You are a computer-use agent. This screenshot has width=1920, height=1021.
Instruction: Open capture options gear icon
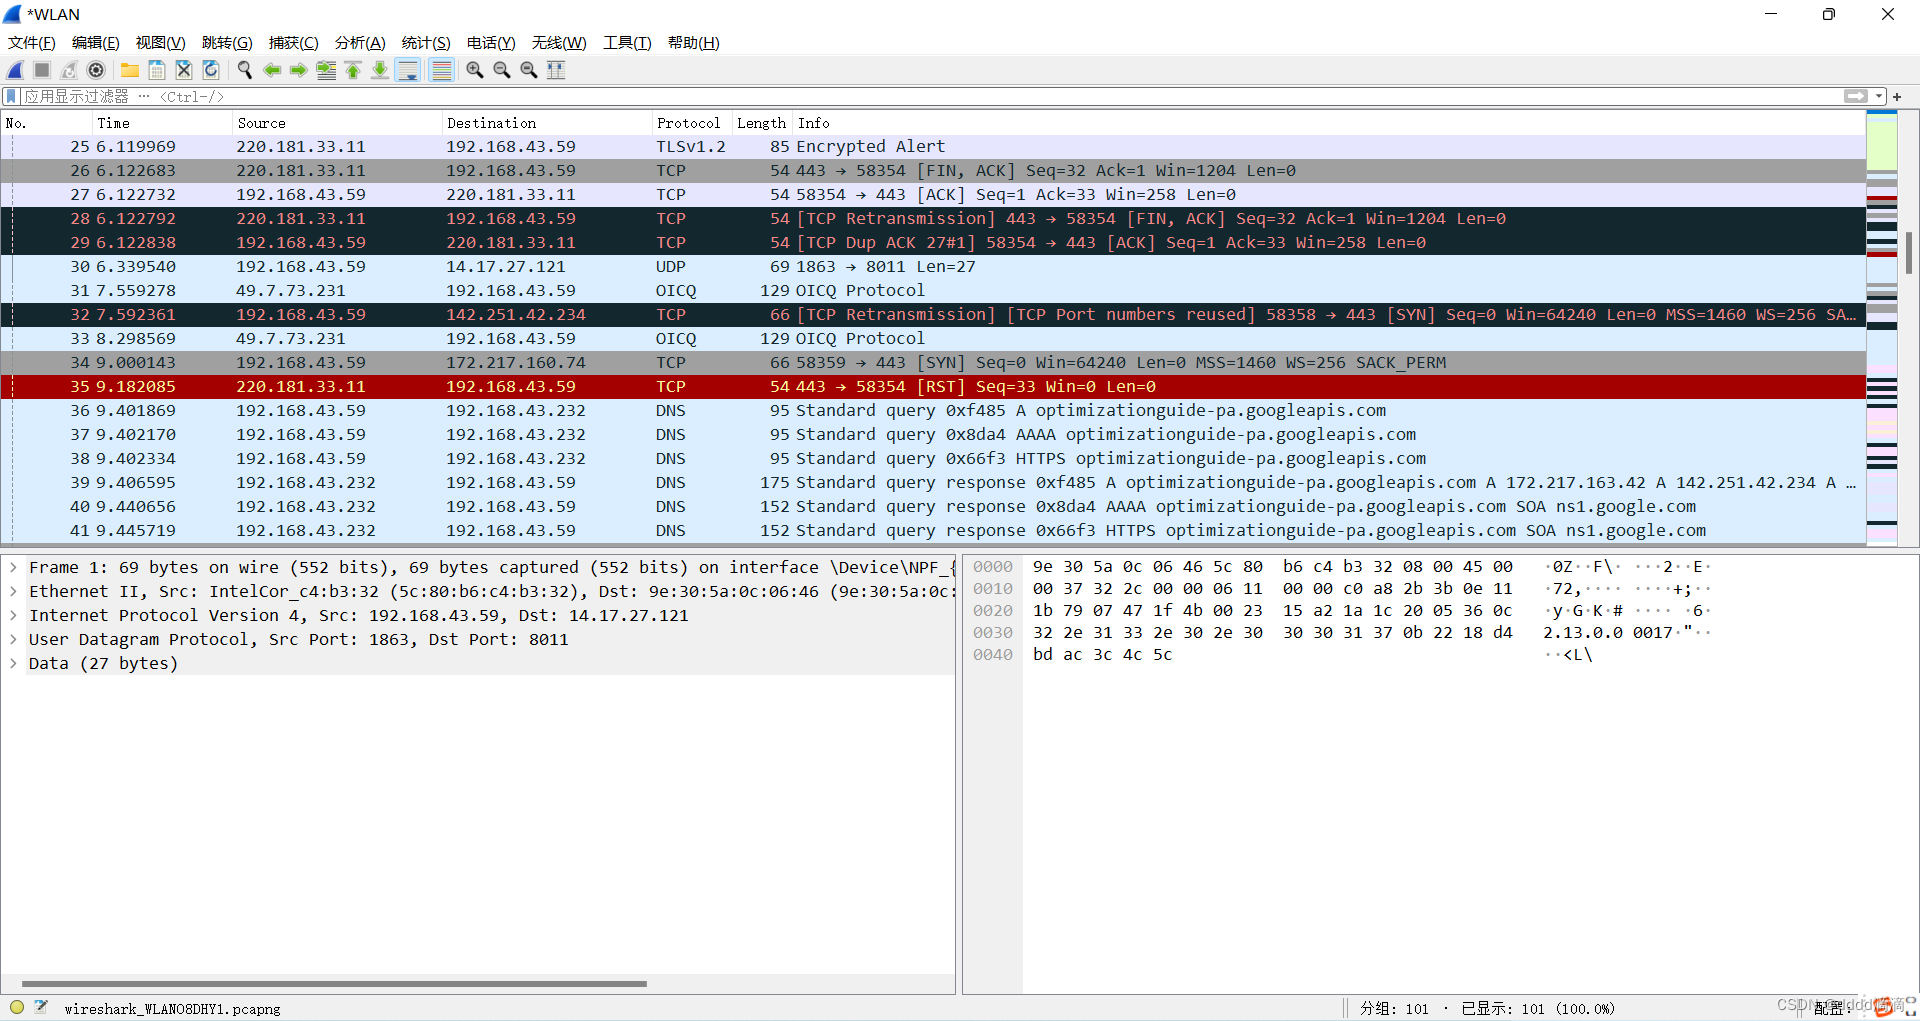[96, 70]
